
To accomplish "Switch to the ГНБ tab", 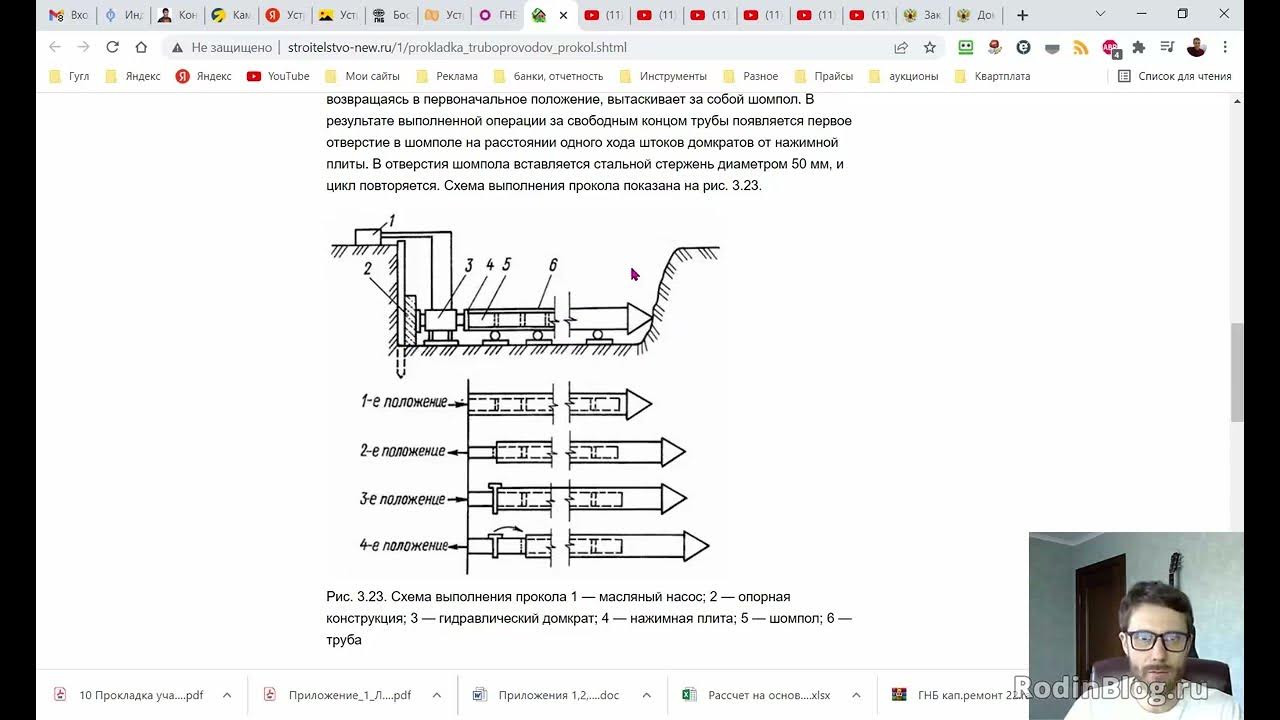I will tap(497, 15).
